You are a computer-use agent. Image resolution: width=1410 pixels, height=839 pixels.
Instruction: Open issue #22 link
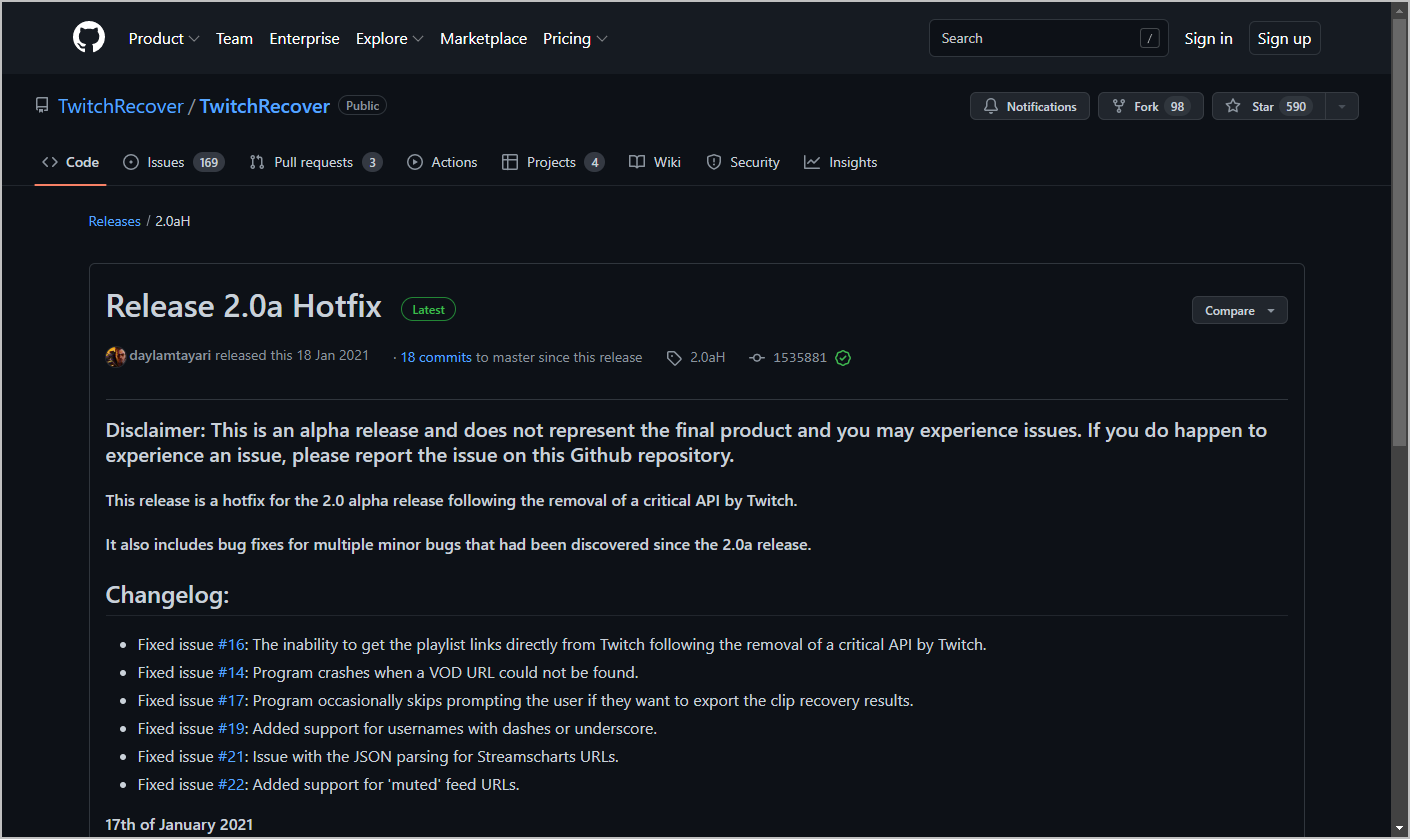pos(231,784)
